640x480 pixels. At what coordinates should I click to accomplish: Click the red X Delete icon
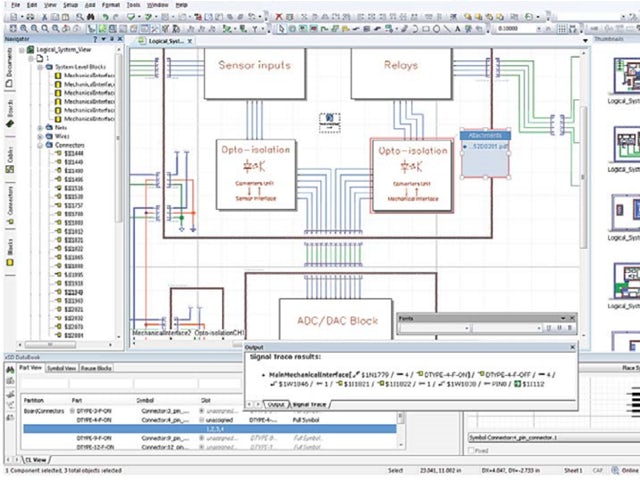pos(278,17)
